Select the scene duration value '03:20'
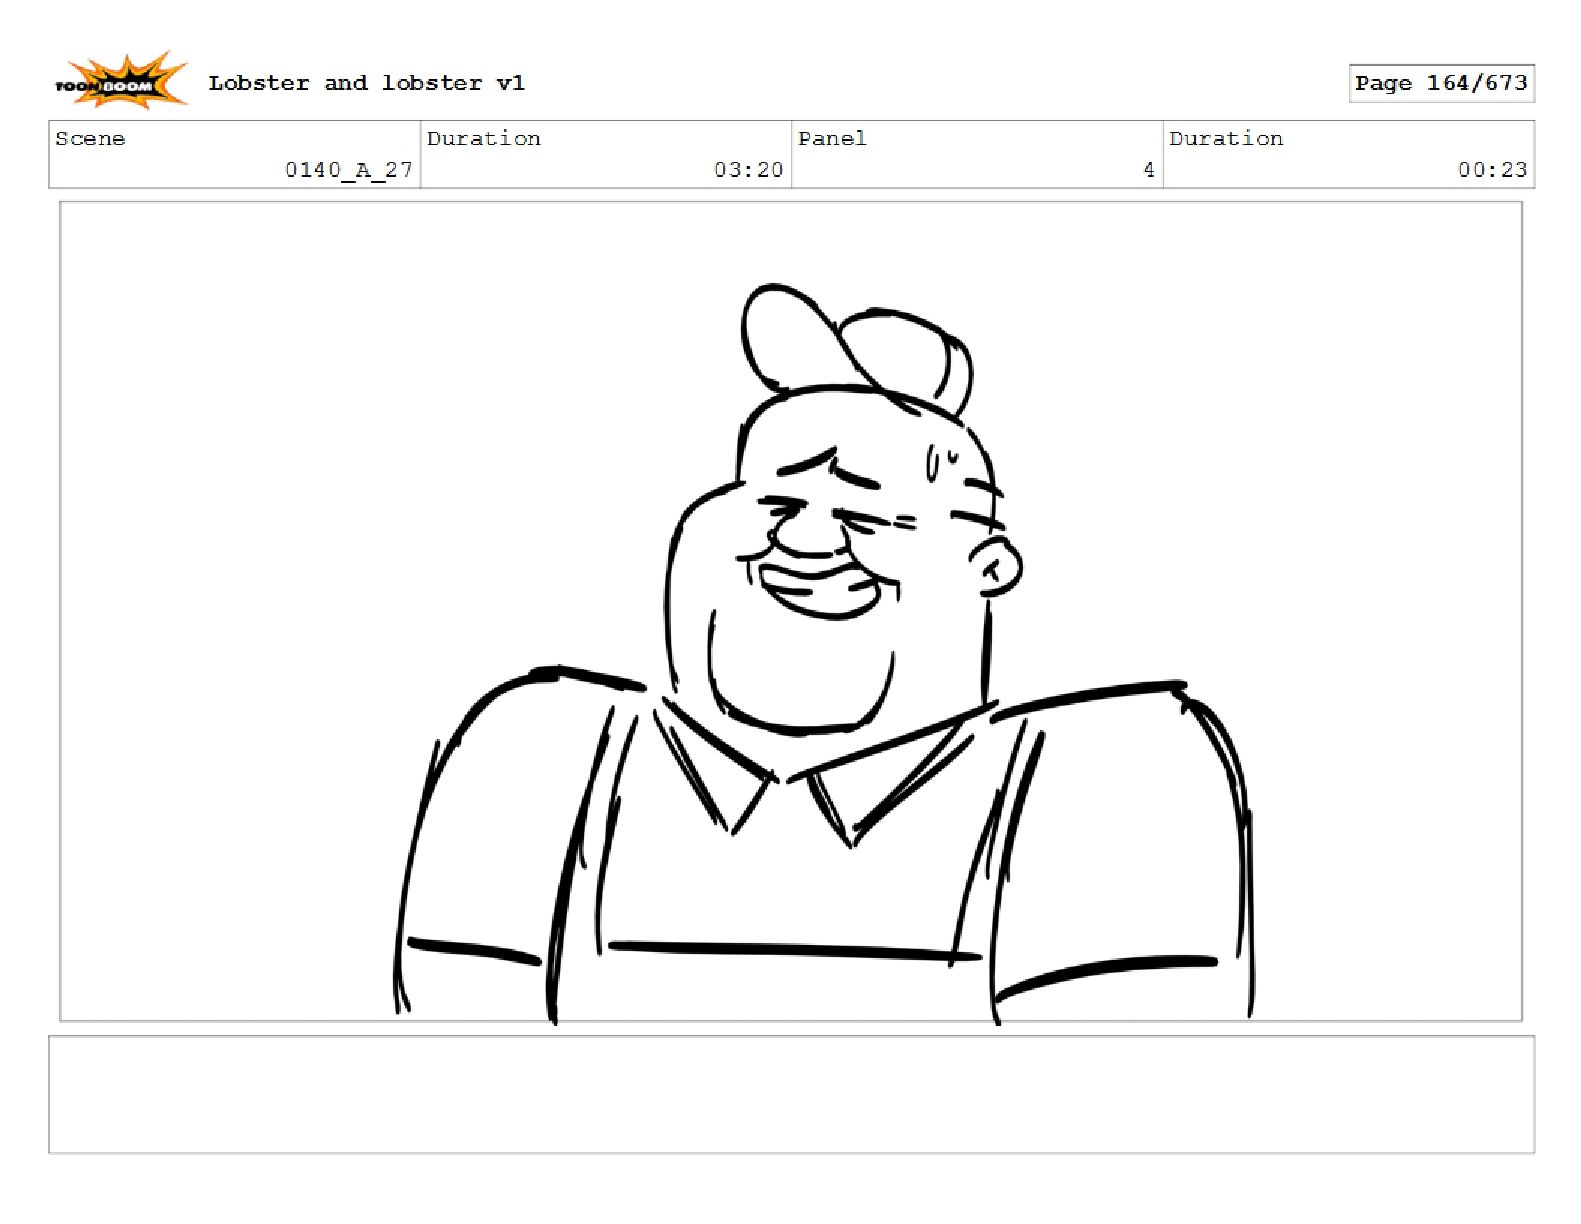1581x1224 pixels. coord(748,170)
